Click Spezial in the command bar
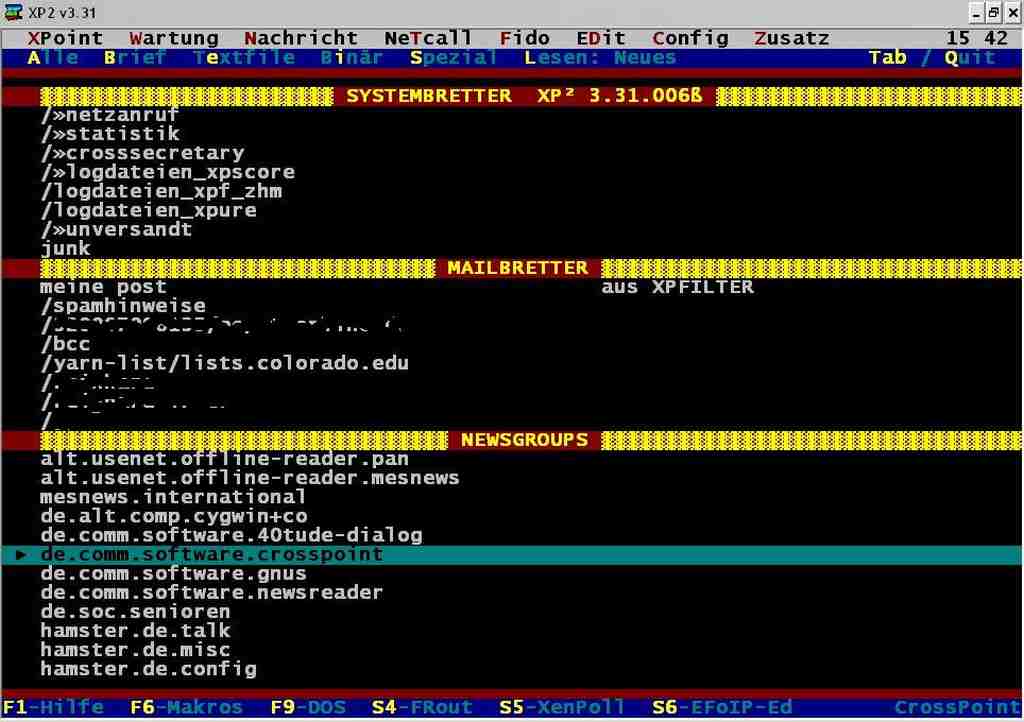1024x722 pixels. [x=453, y=58]
